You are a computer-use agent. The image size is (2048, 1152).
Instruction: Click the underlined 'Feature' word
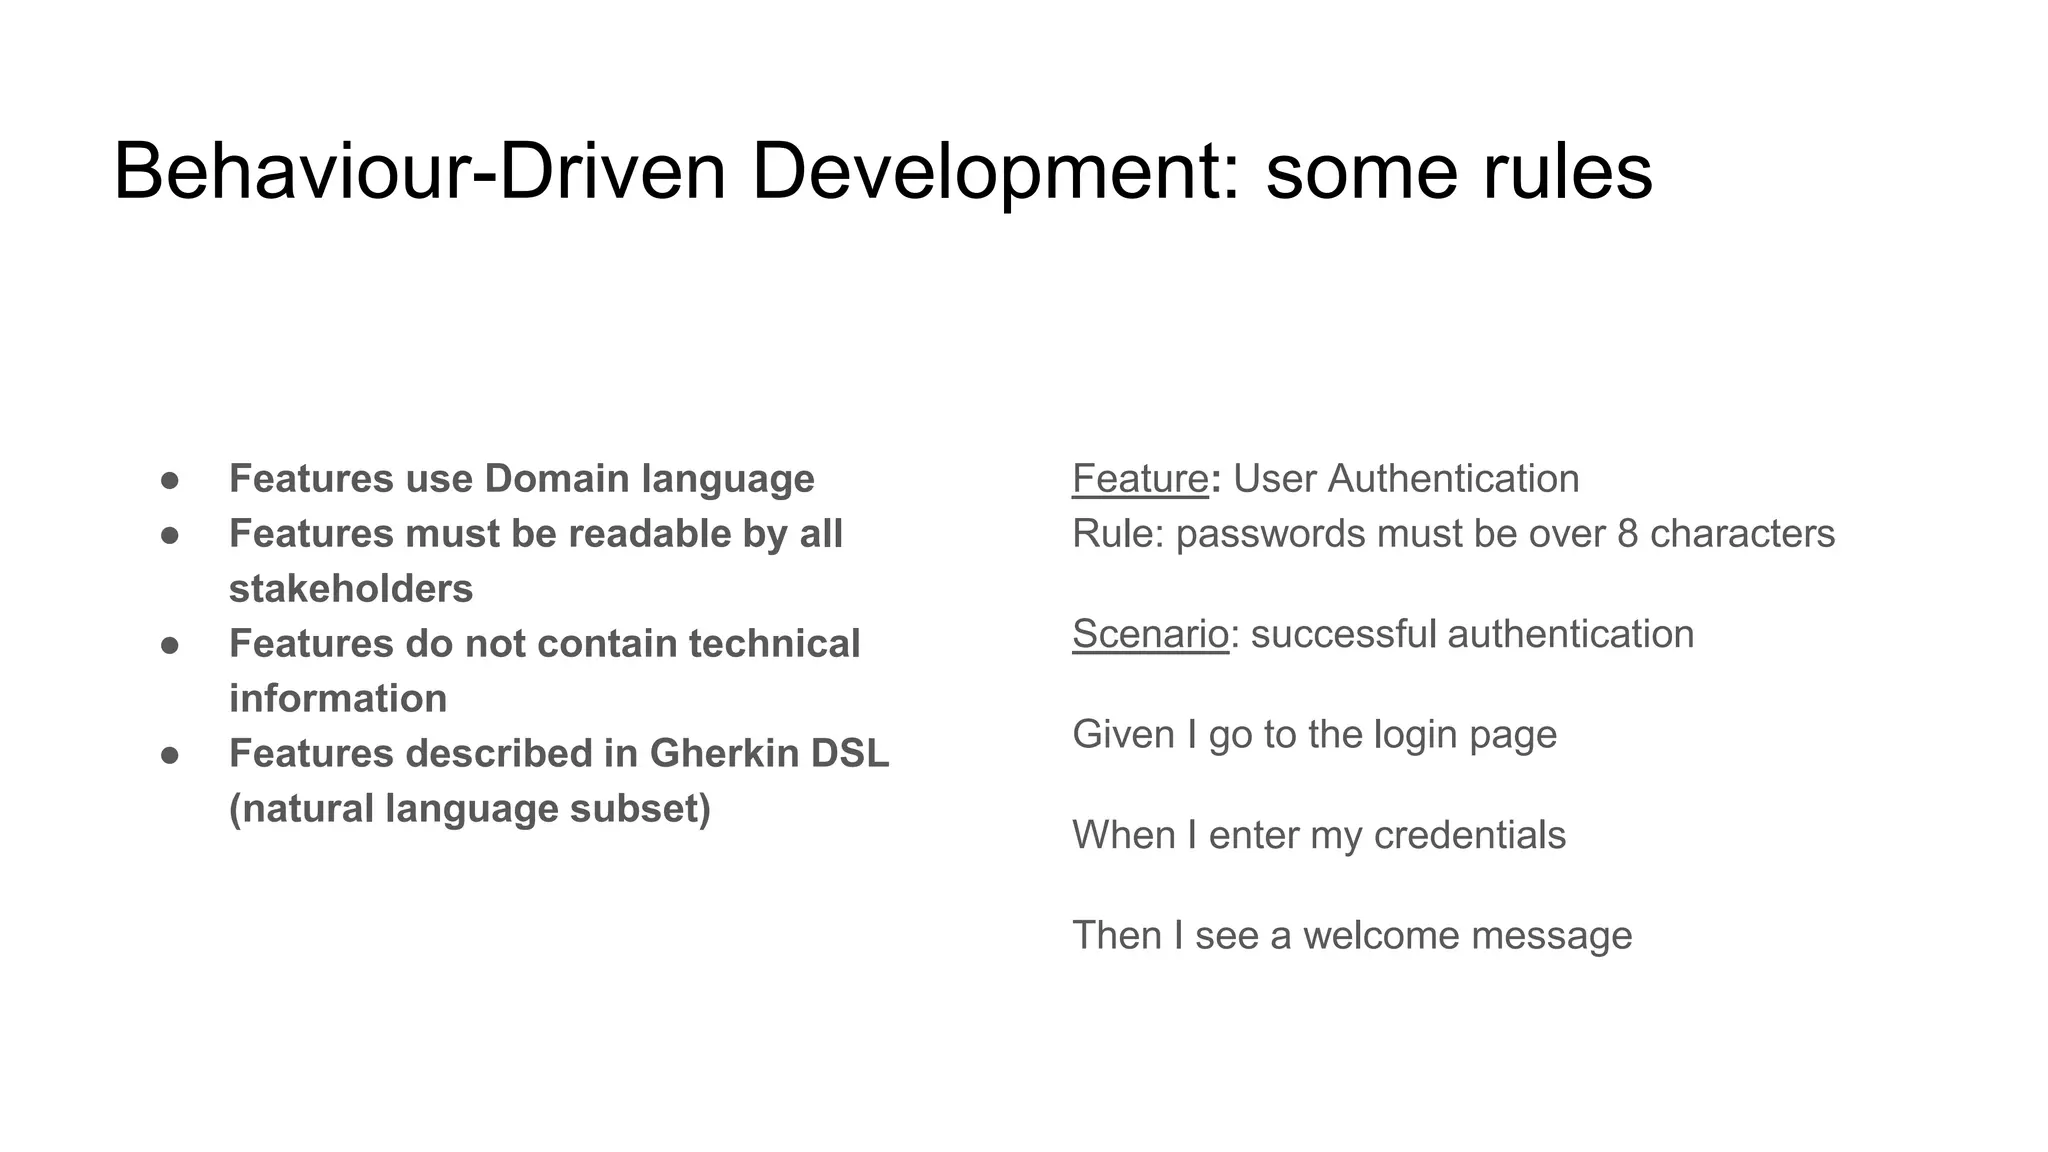(1140, 479)
